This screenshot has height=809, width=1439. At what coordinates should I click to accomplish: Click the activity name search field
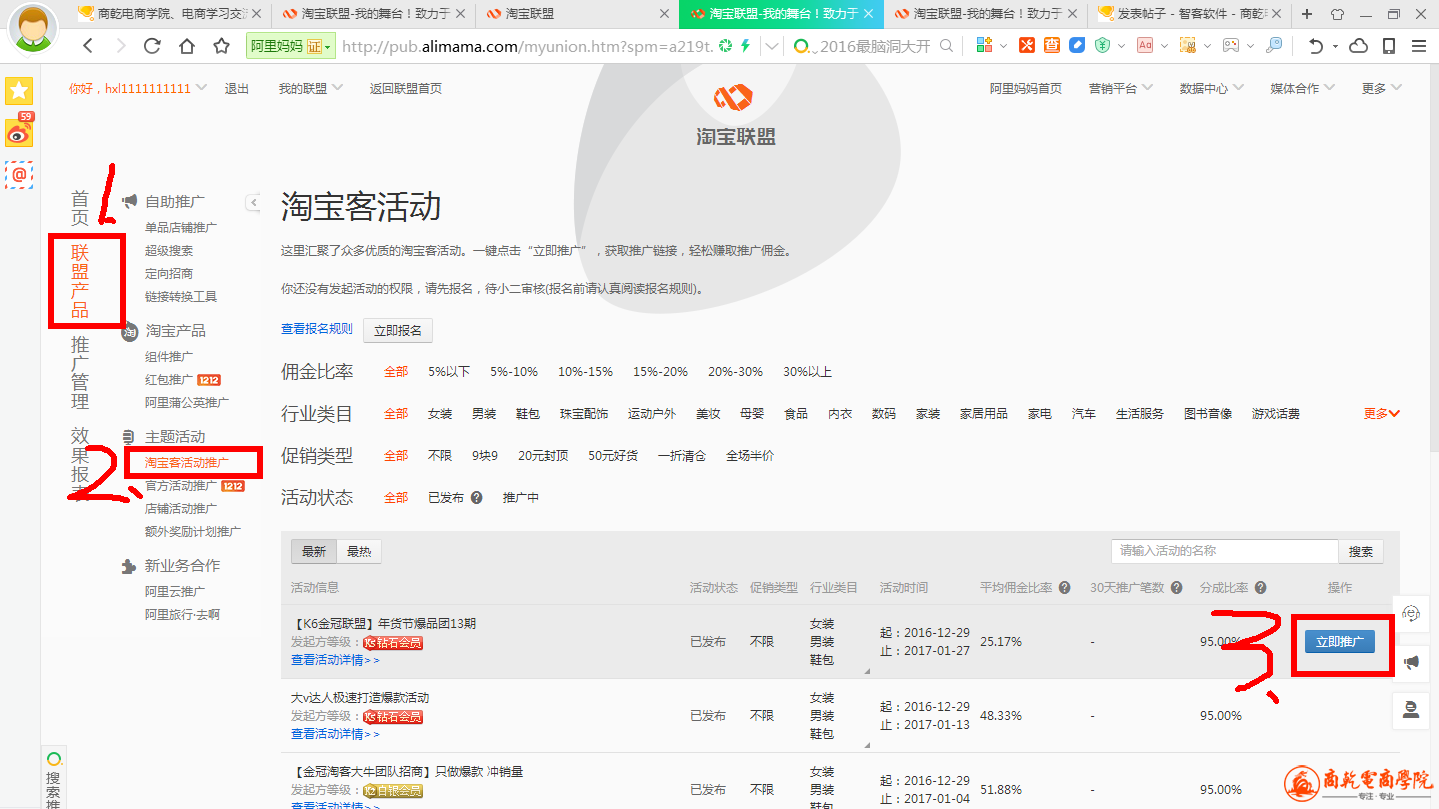point(1224,551)
